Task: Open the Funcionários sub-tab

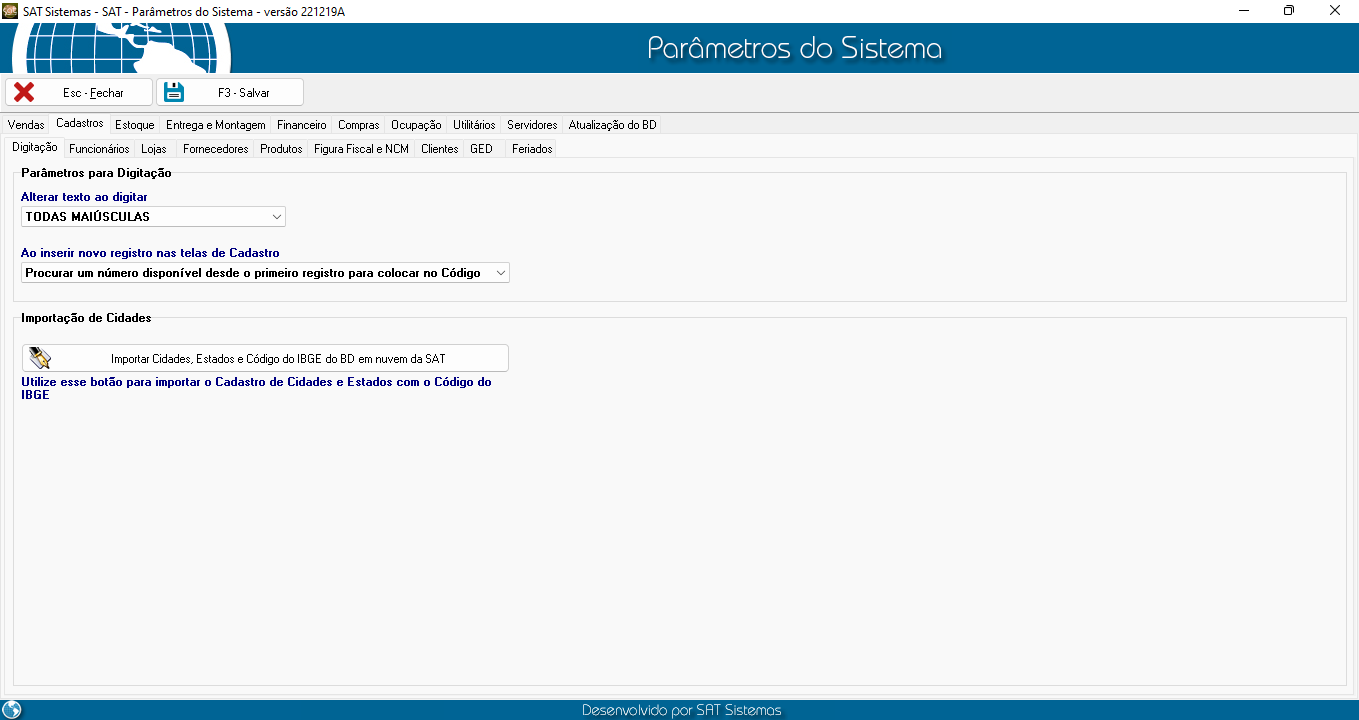Action: [x=99, y=149]
